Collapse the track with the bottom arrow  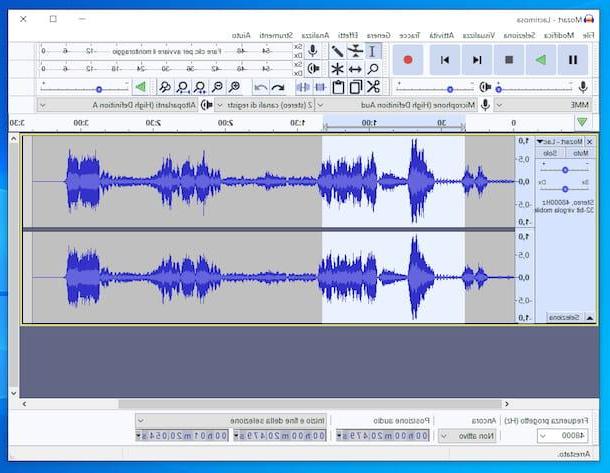589,318
